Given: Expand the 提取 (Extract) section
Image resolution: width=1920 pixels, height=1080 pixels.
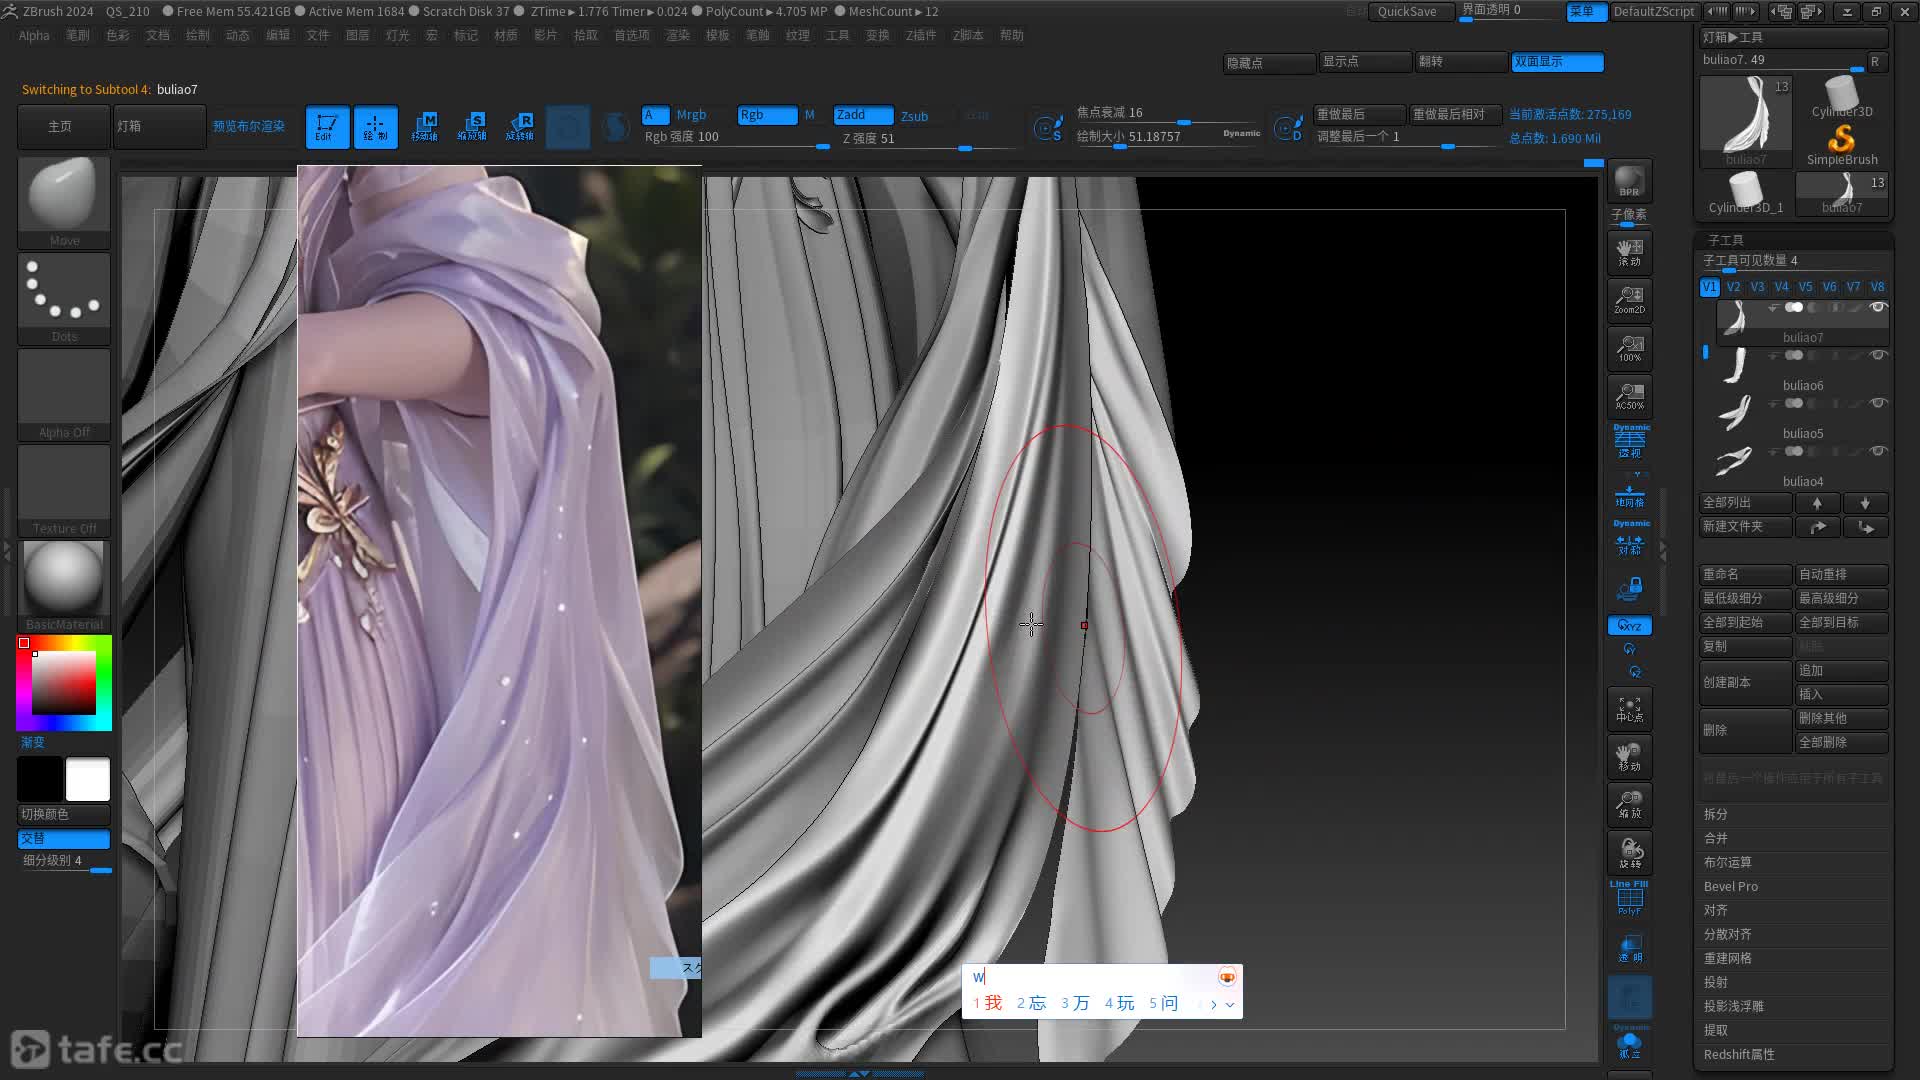Looking at the screenshot, I should [x=1716, y=1030].
